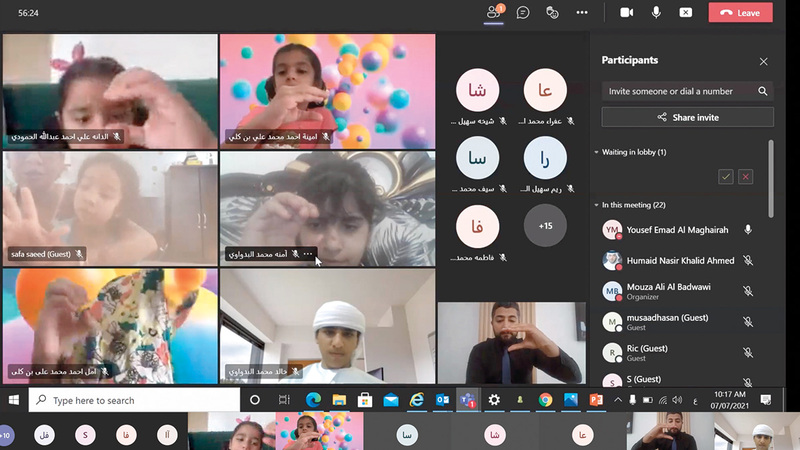Viewport: 800px width, 450px height.
Task: Select Mouza Ali Al Badwawi in participant list
Action: tap(670, 291)
